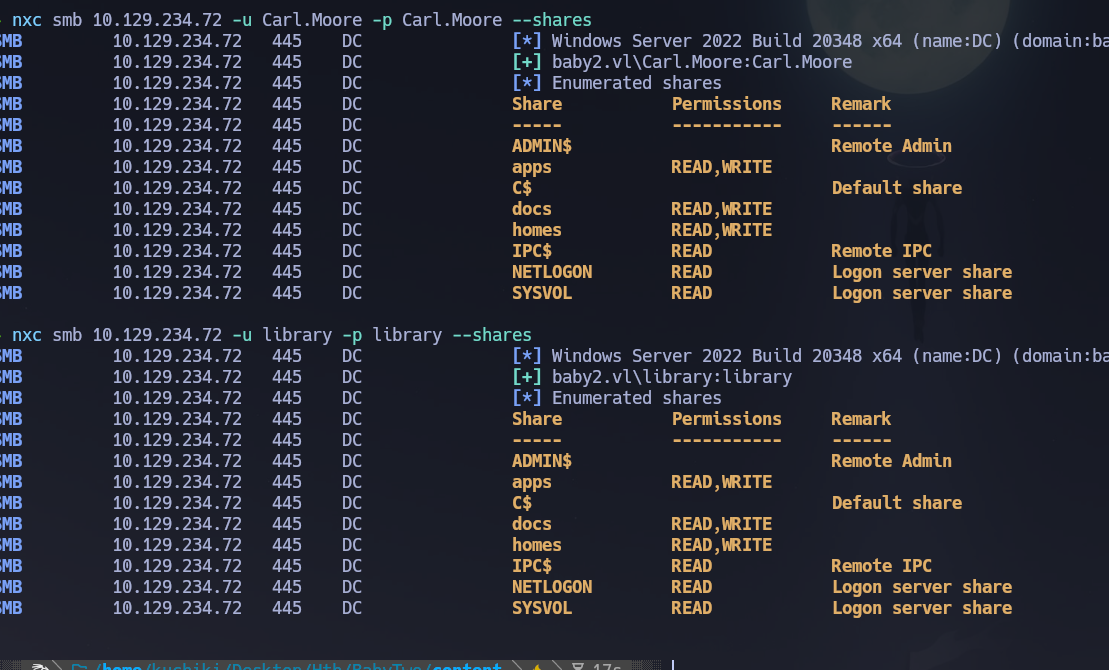The height and width of the screenshot is (670, 1109).
Task: Select the NETLOGON share name
Action: click(551, 271)
